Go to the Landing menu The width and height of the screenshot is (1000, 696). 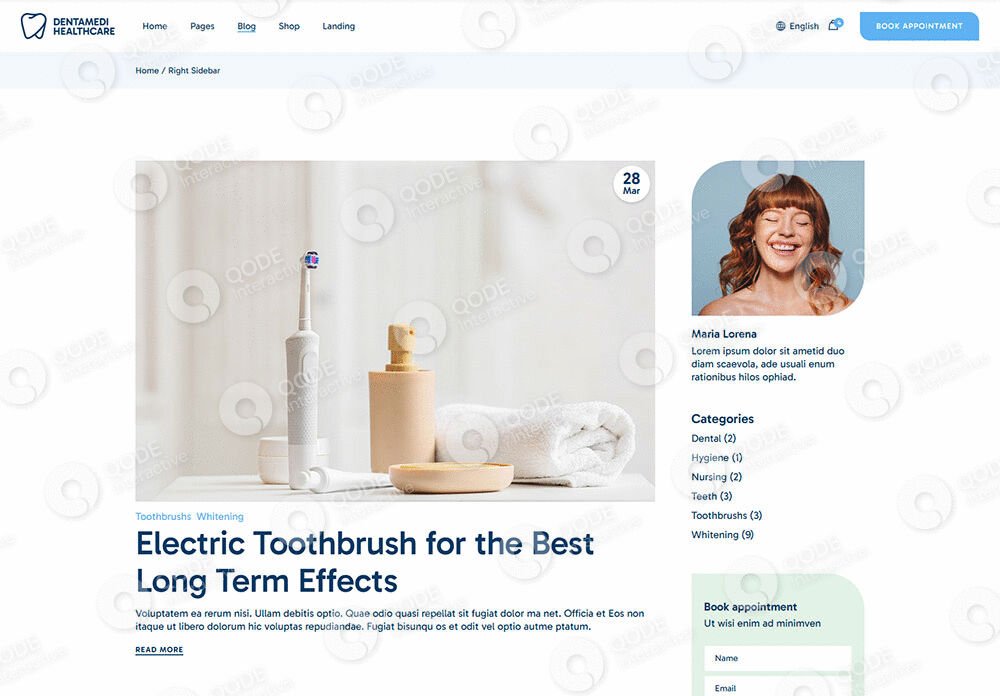(x=339, y=26)
